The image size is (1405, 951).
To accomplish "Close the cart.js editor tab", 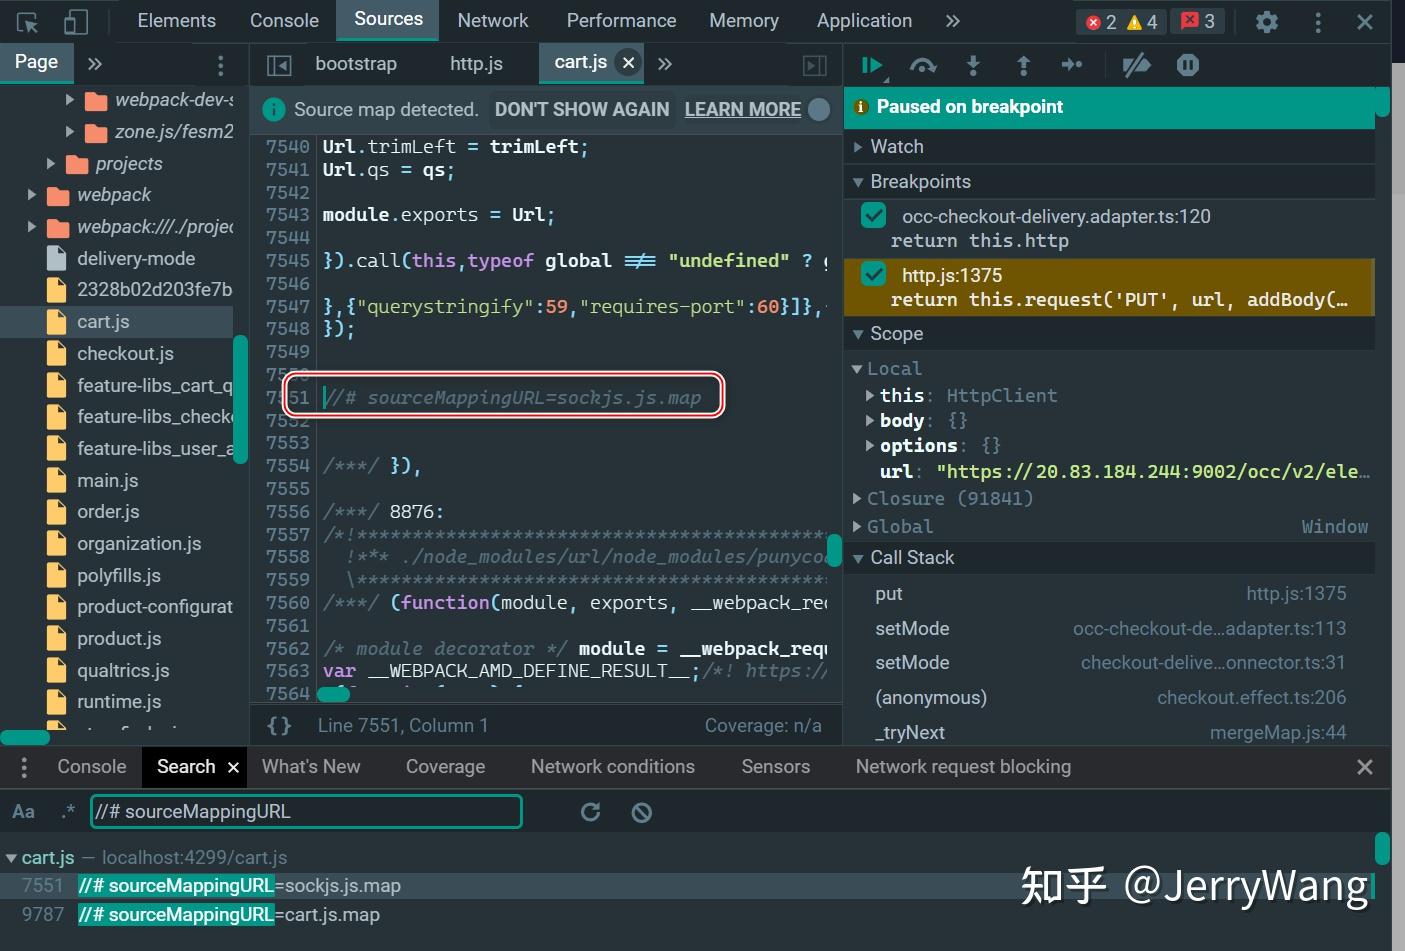I will pos(628,63).
